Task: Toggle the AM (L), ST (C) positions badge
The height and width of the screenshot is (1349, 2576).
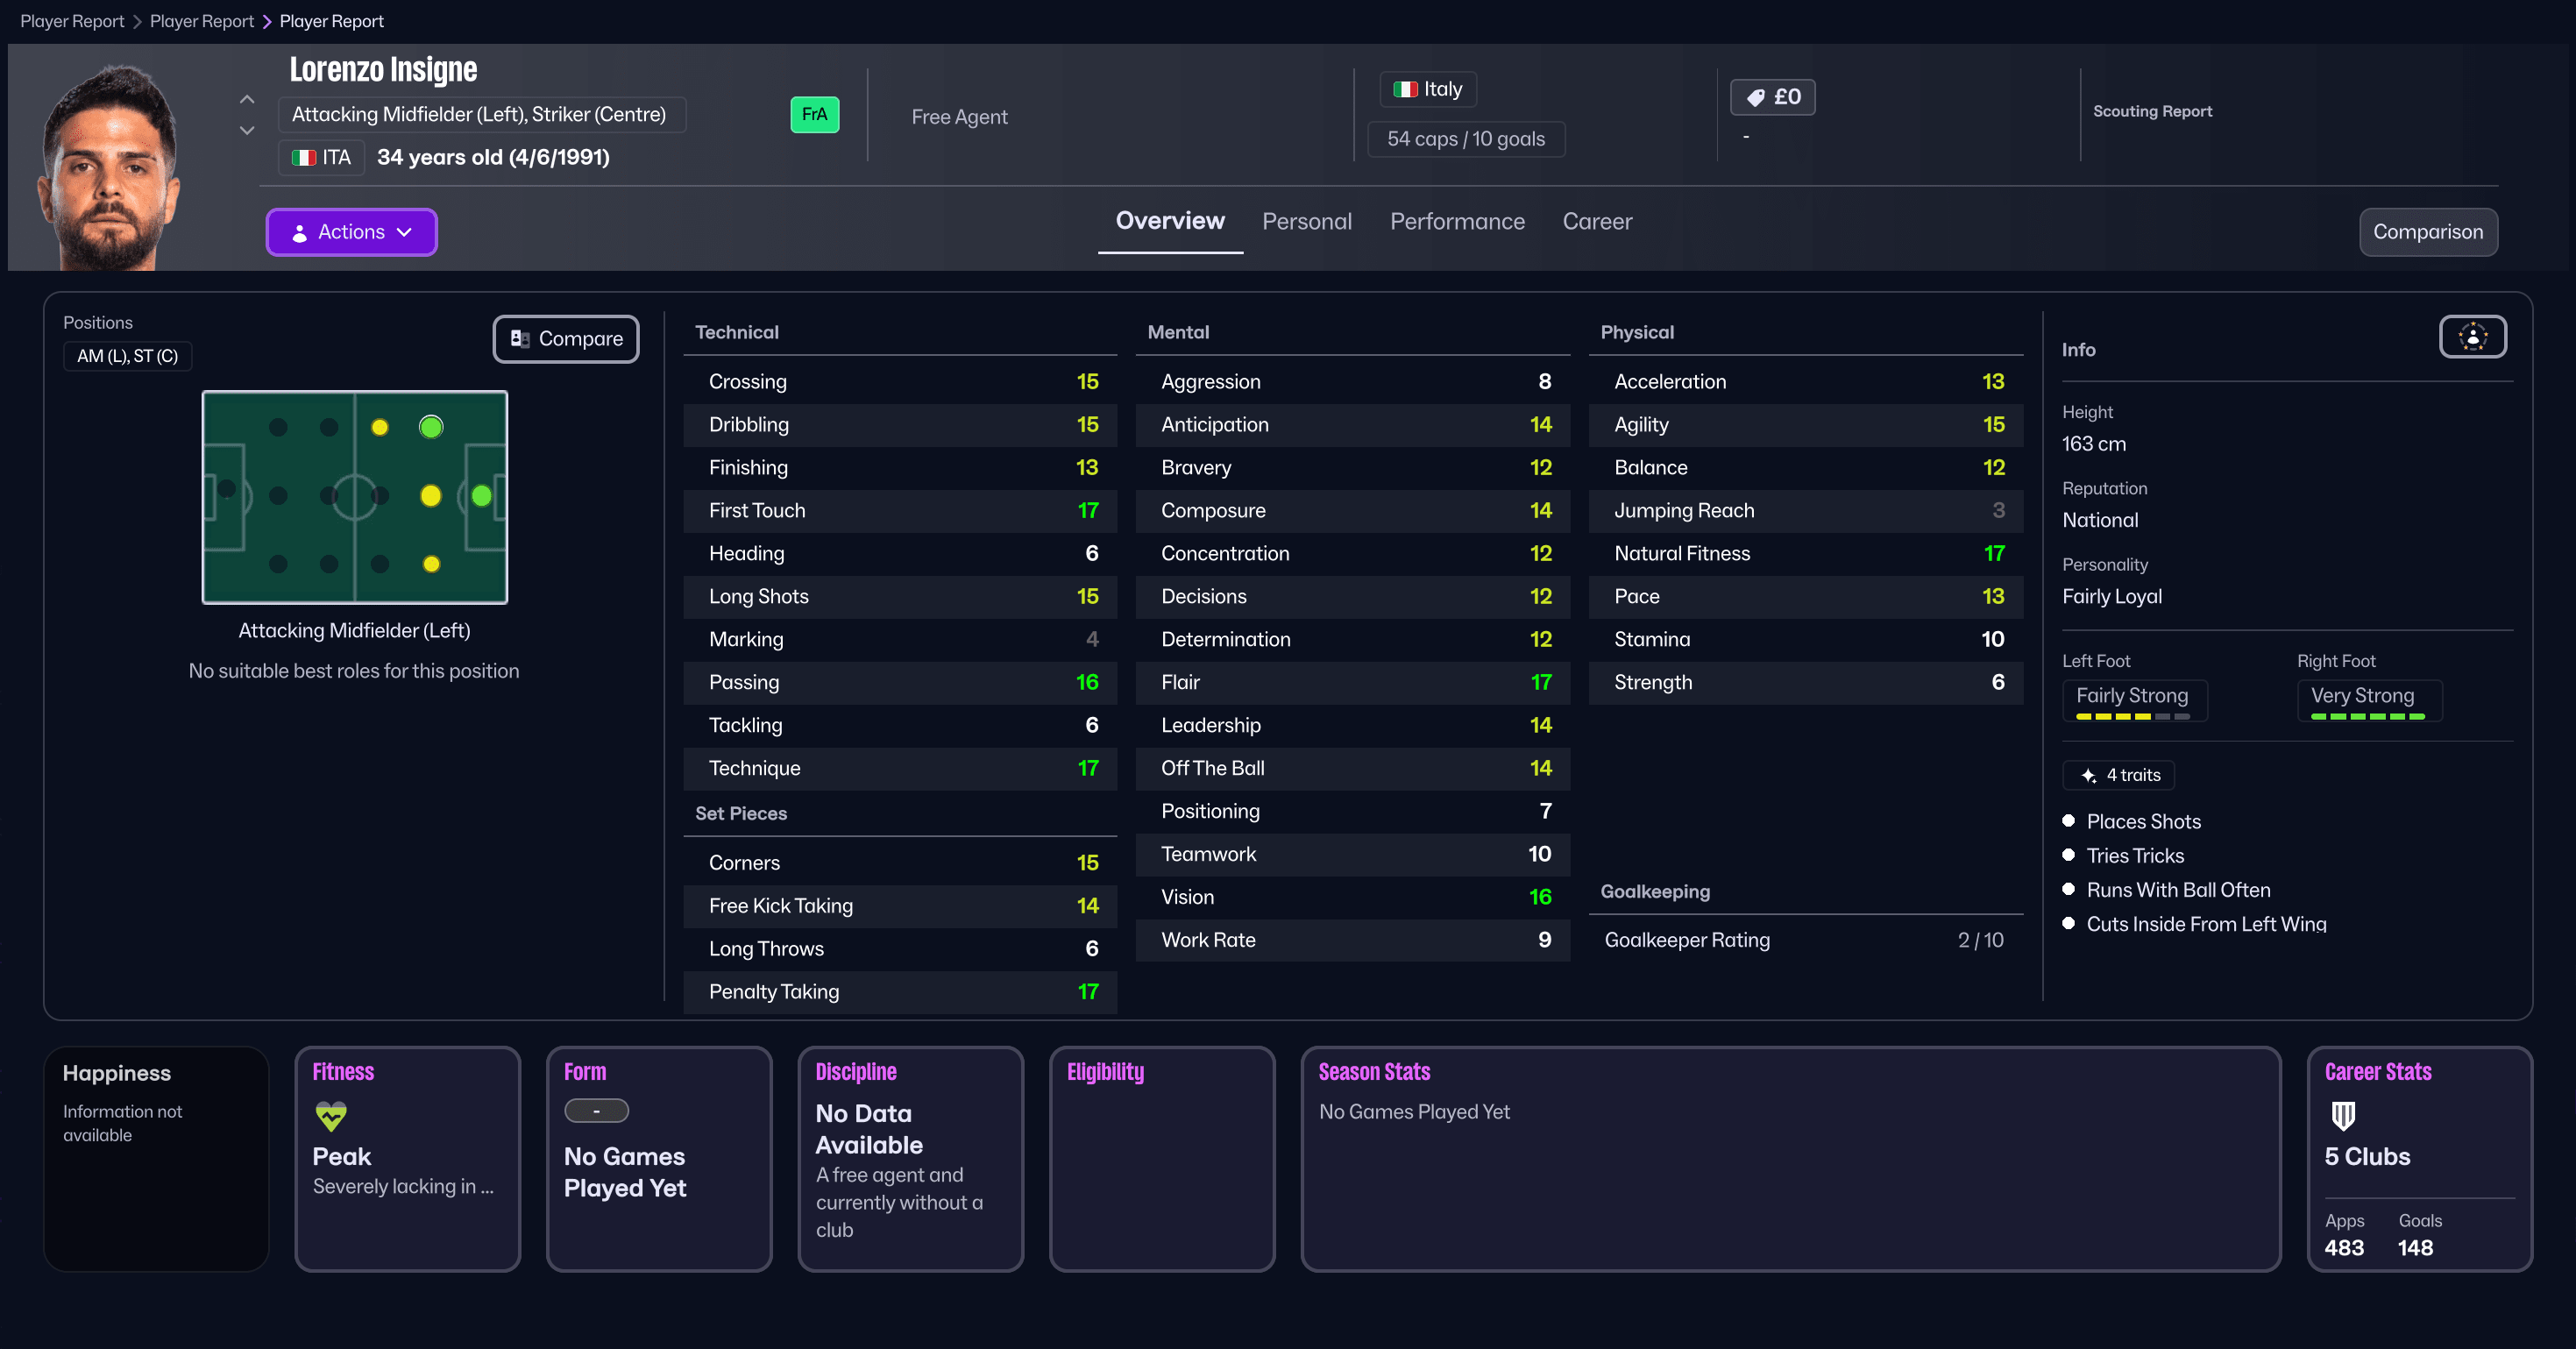Action: [127, 356]
